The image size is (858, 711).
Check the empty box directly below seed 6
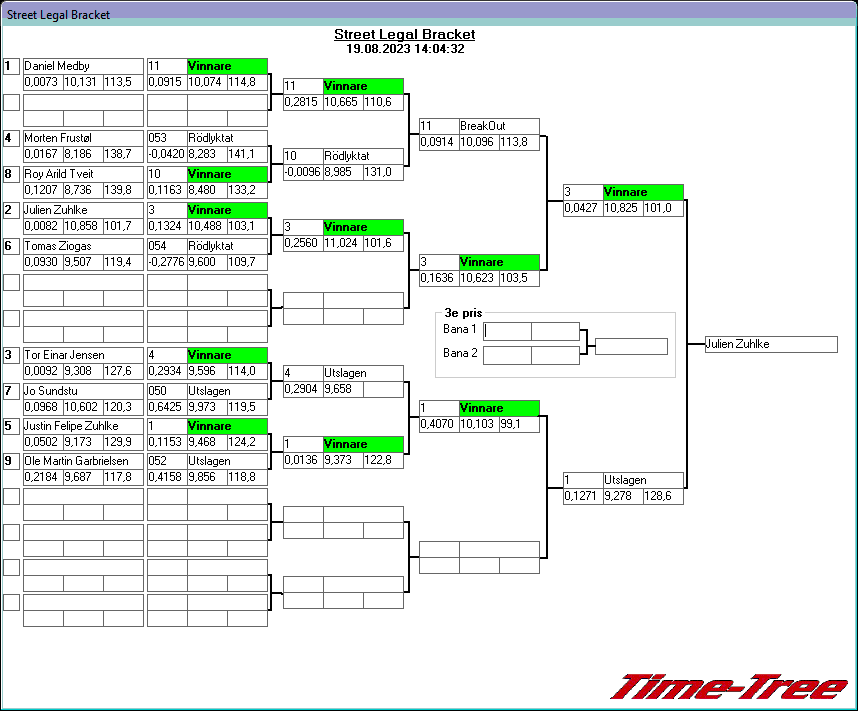point(11,282)
